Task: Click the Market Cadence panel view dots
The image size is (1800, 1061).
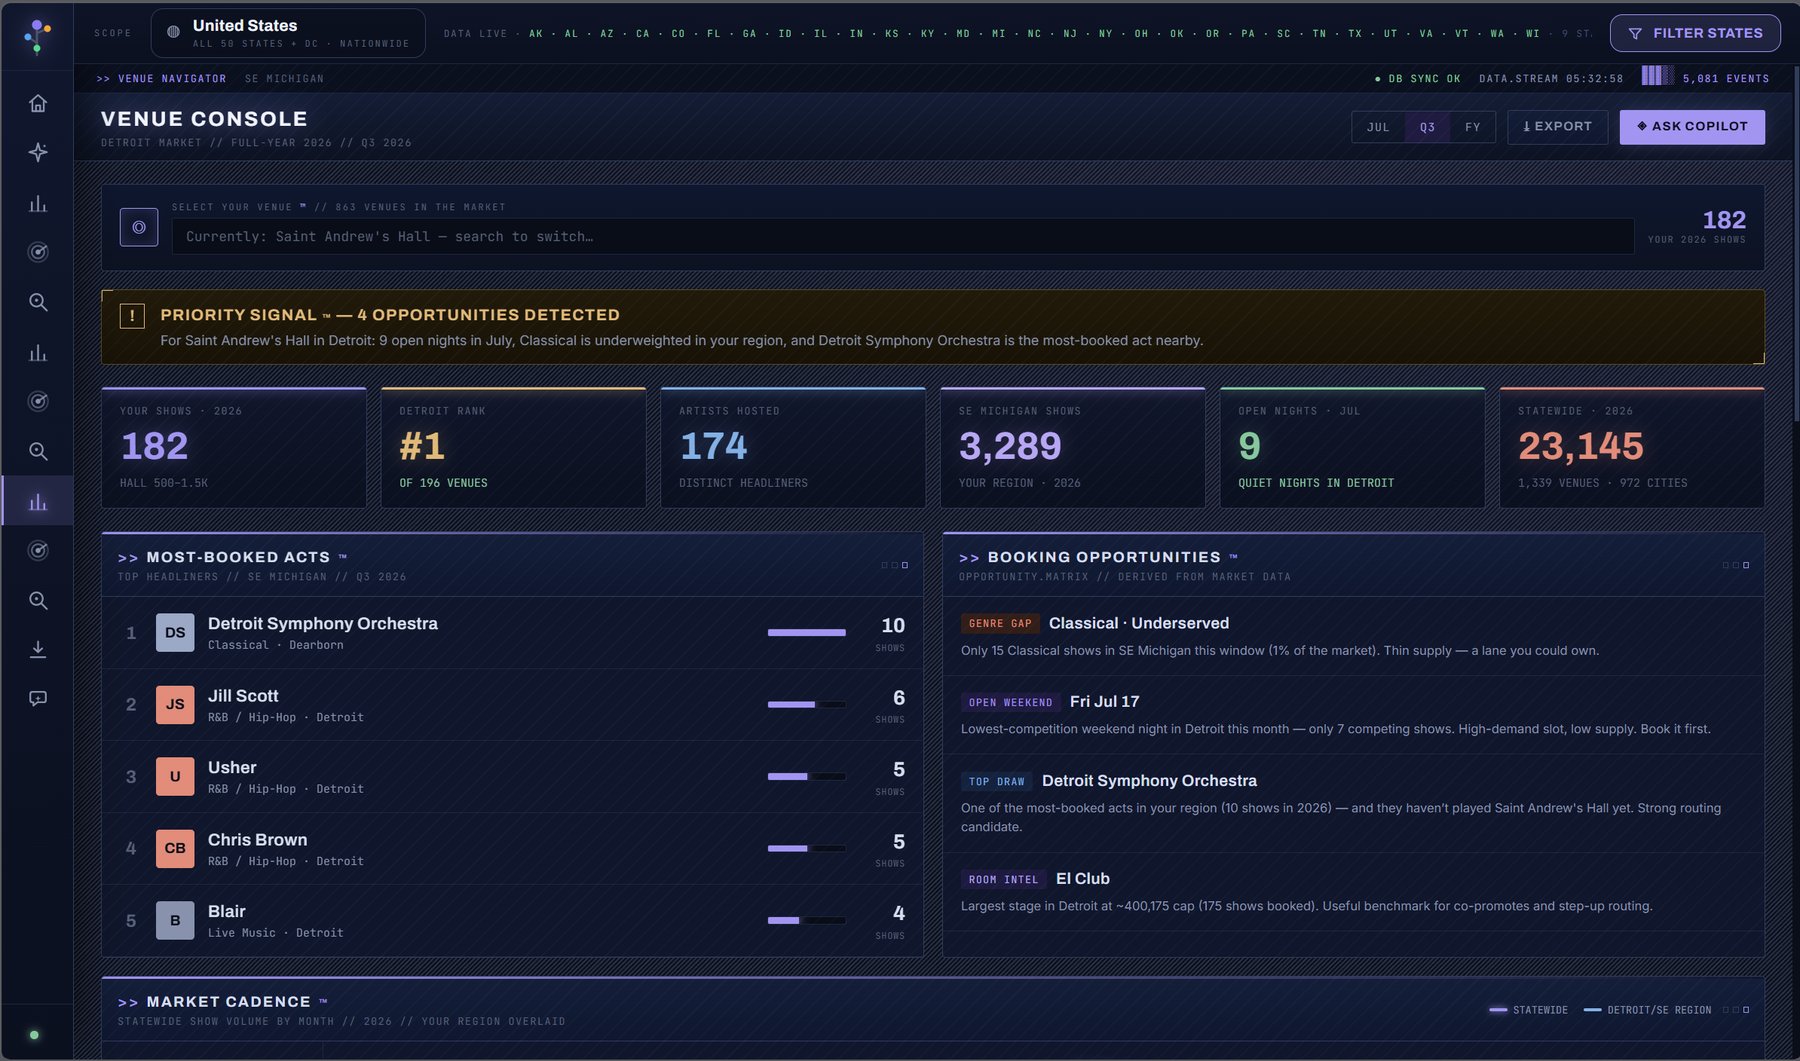Action: tap(1736, 1010)
